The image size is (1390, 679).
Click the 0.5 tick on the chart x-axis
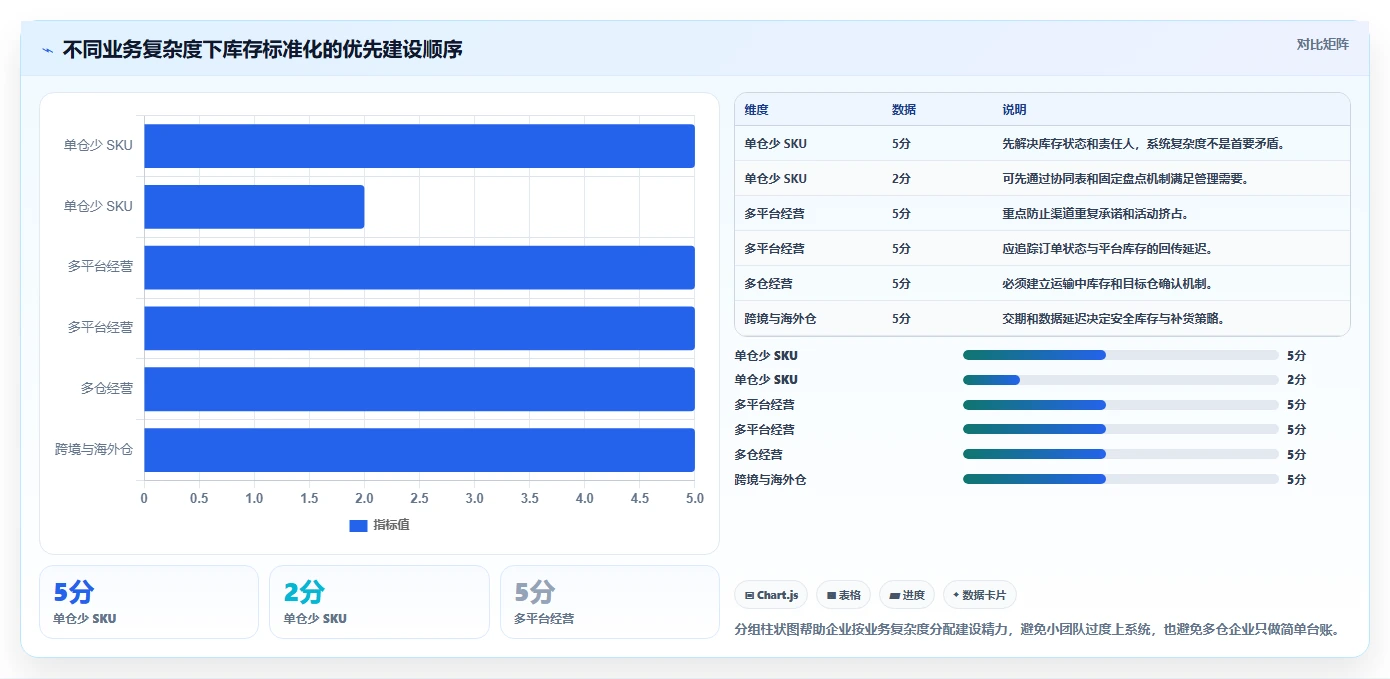pyautogui.click(x=199, y=498)
